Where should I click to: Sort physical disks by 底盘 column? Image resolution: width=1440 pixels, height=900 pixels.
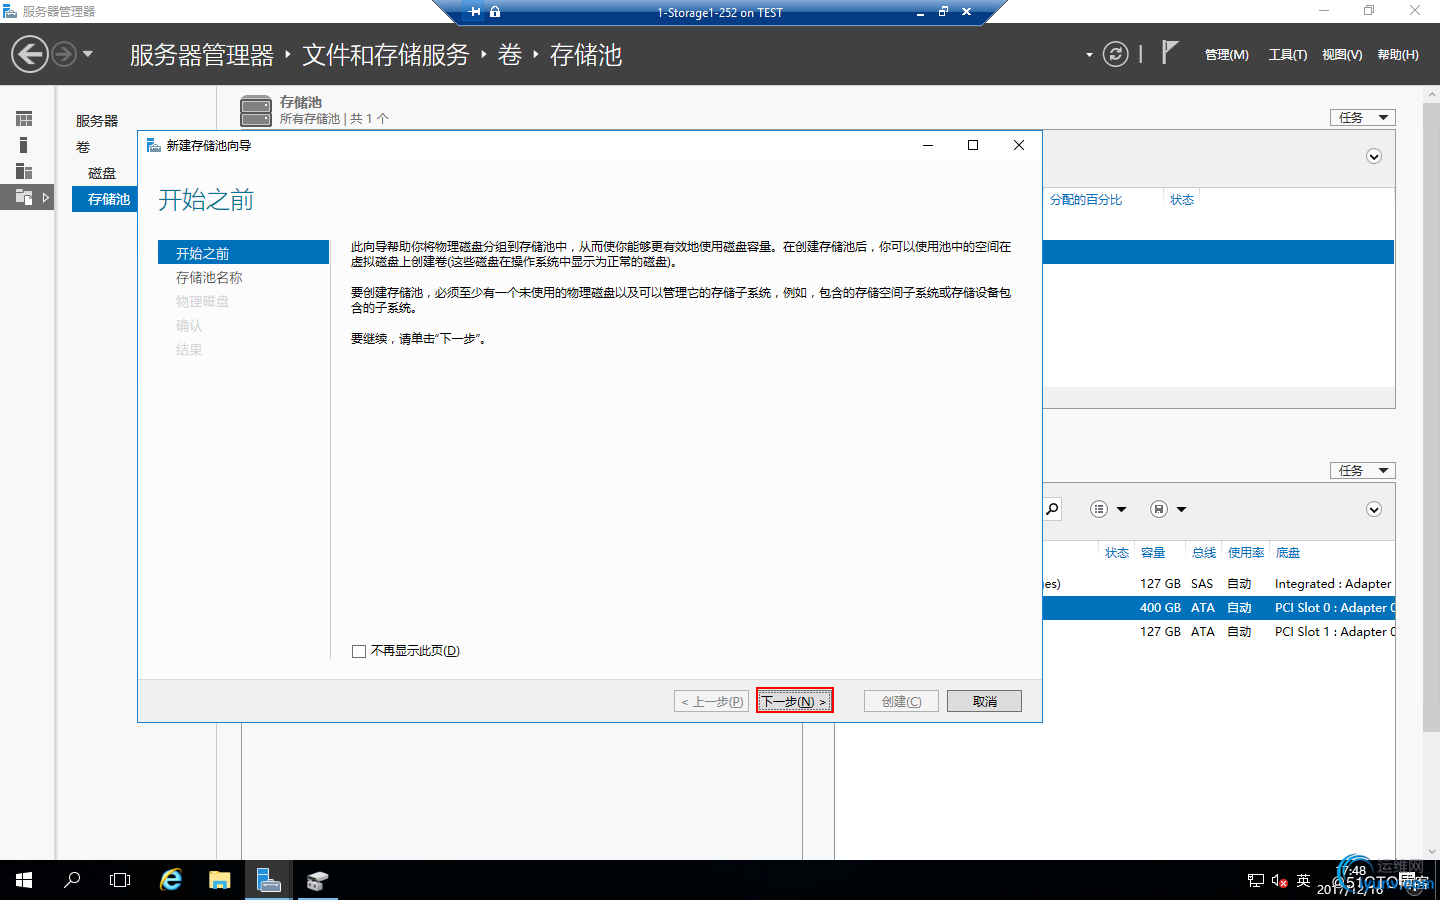tap(1288, 553)
